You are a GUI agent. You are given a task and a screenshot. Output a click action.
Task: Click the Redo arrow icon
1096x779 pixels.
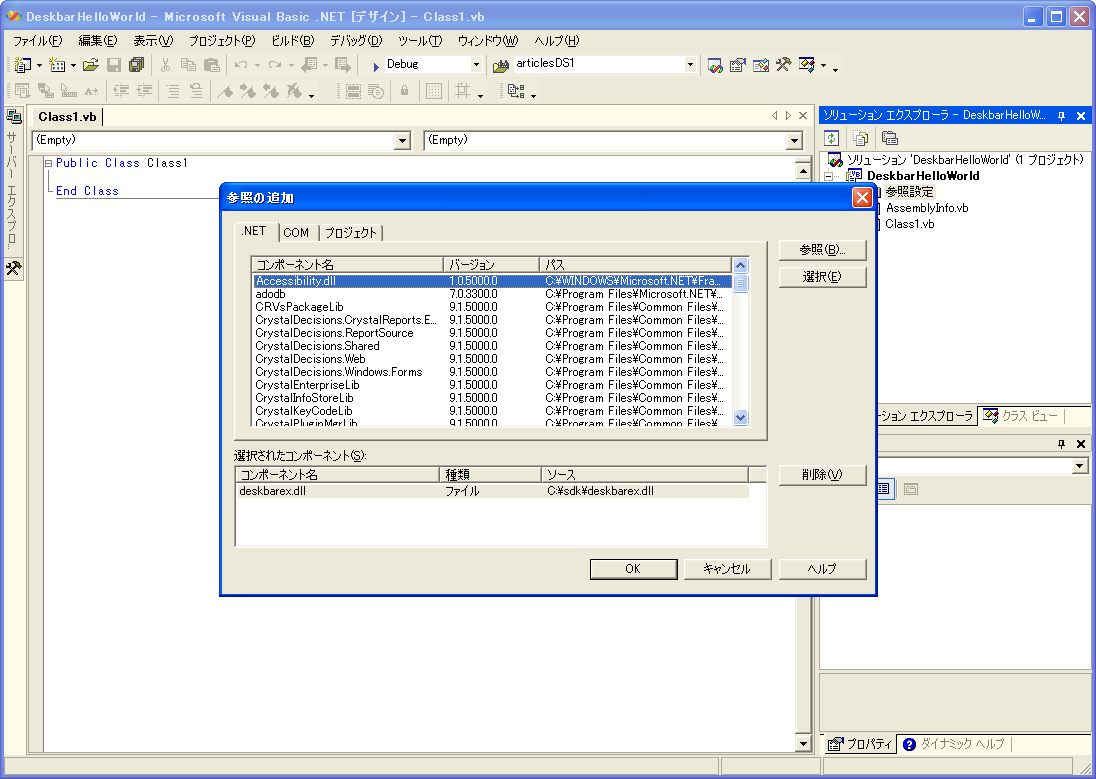(x=275, y=65)
